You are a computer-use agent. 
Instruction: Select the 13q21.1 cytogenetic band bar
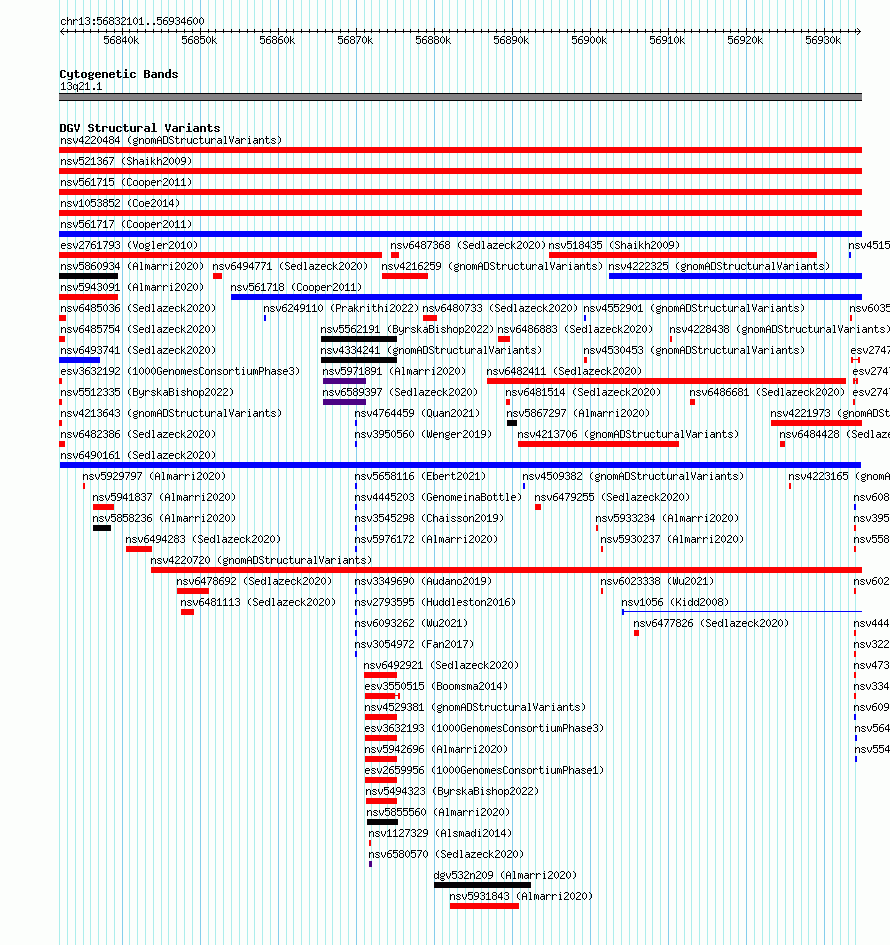pyautogui.click(x=460, y=97)
